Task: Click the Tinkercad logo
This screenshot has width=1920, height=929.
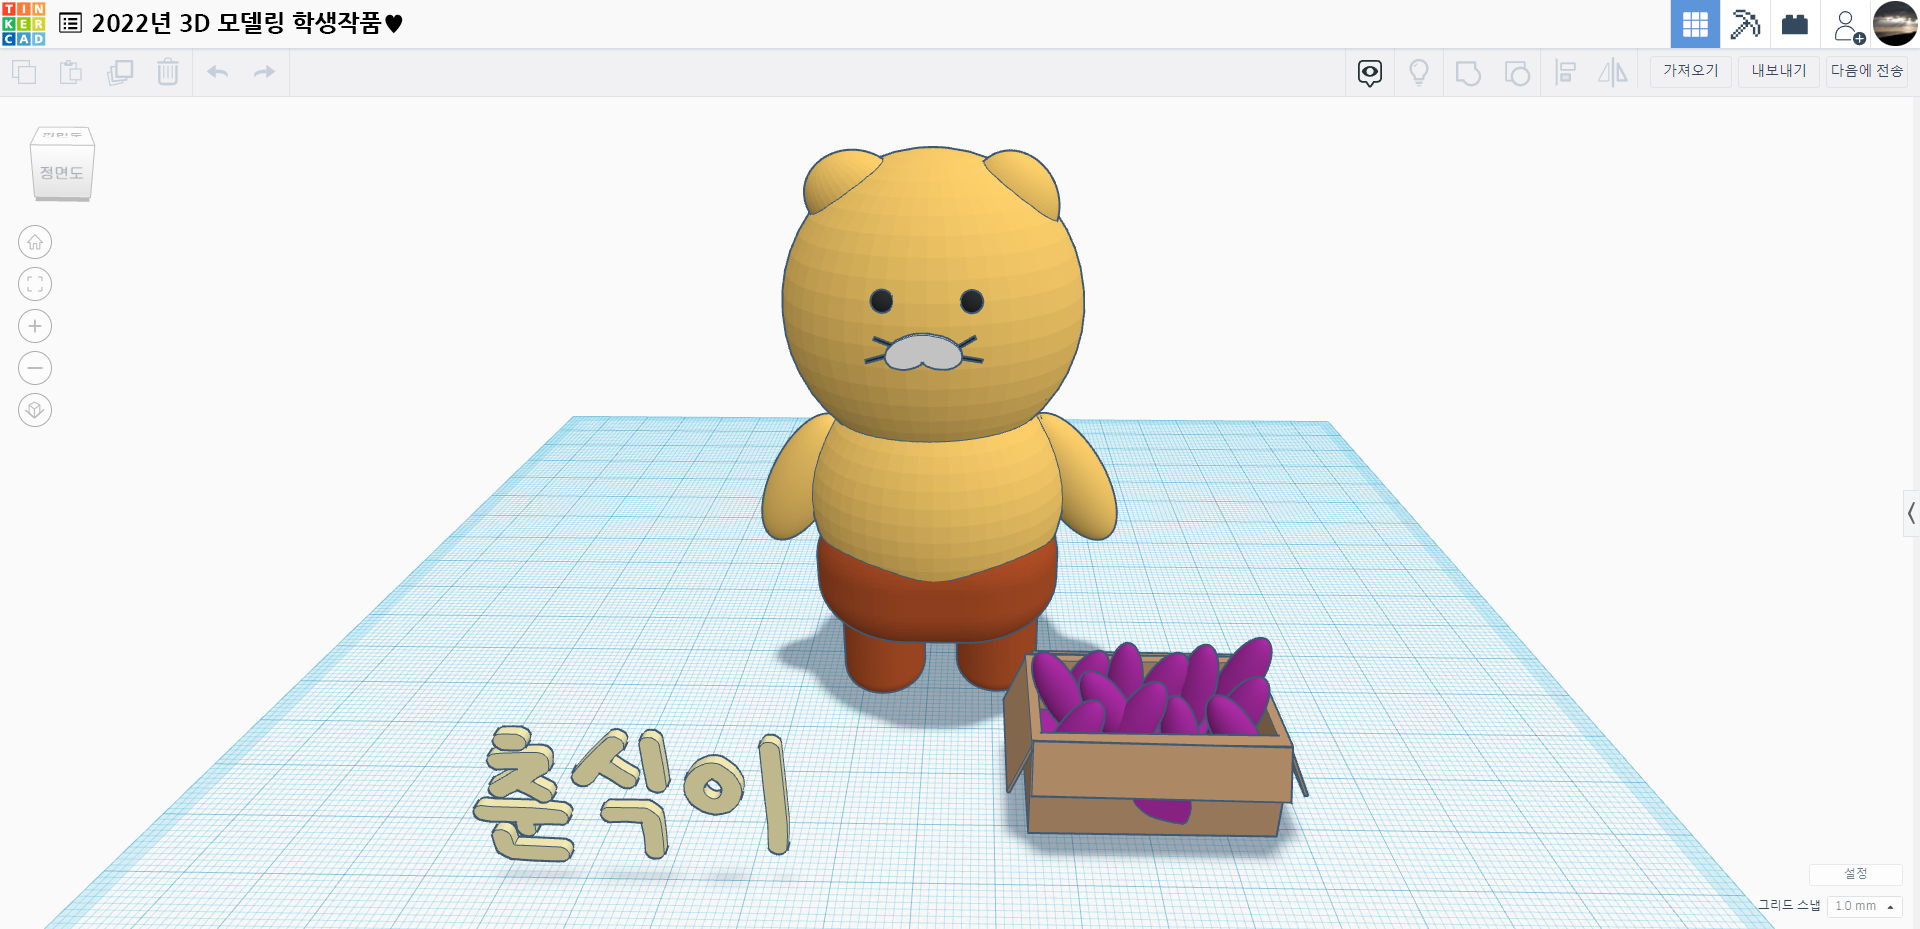Action: [x=24, y=24]
